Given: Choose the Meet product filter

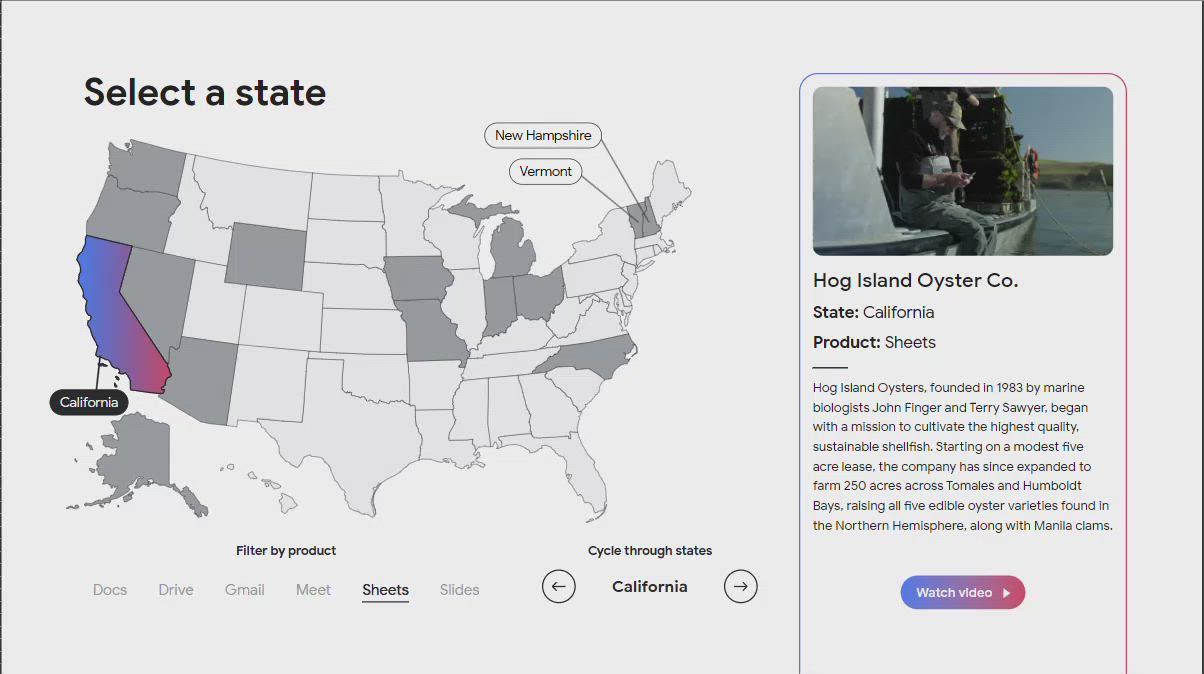Looking at the screenshot, I should pyautogui.click(x=313, y=590).
